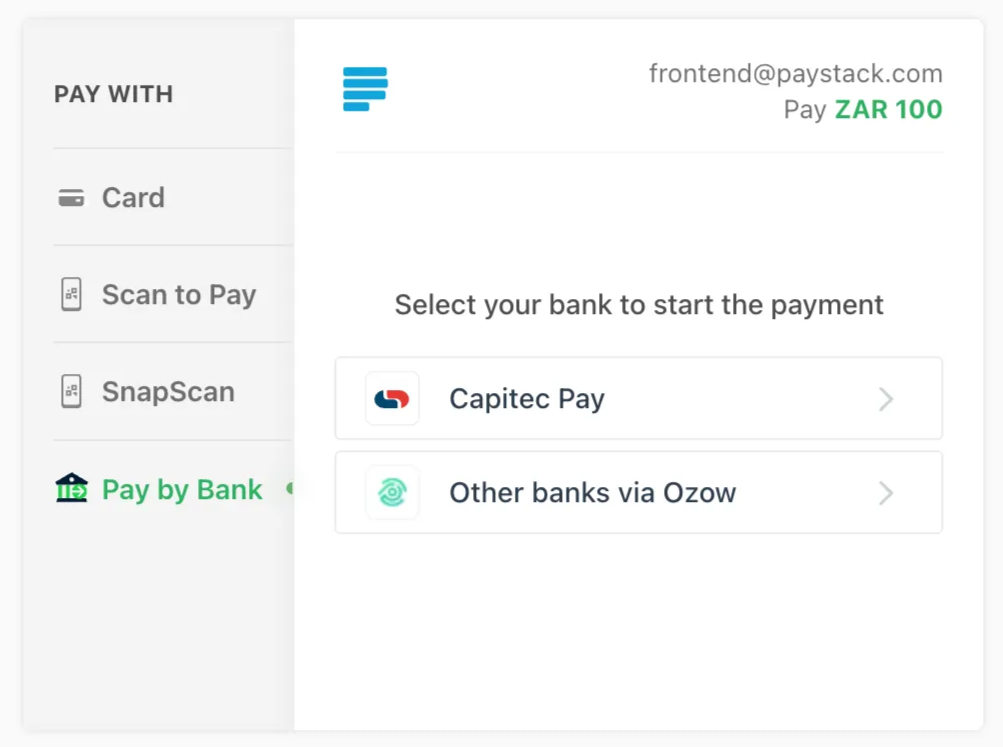Viewport: 1003px width, 747px height.
Task: Click the PAY WITH sidebar heading
Action: (113, 94)
